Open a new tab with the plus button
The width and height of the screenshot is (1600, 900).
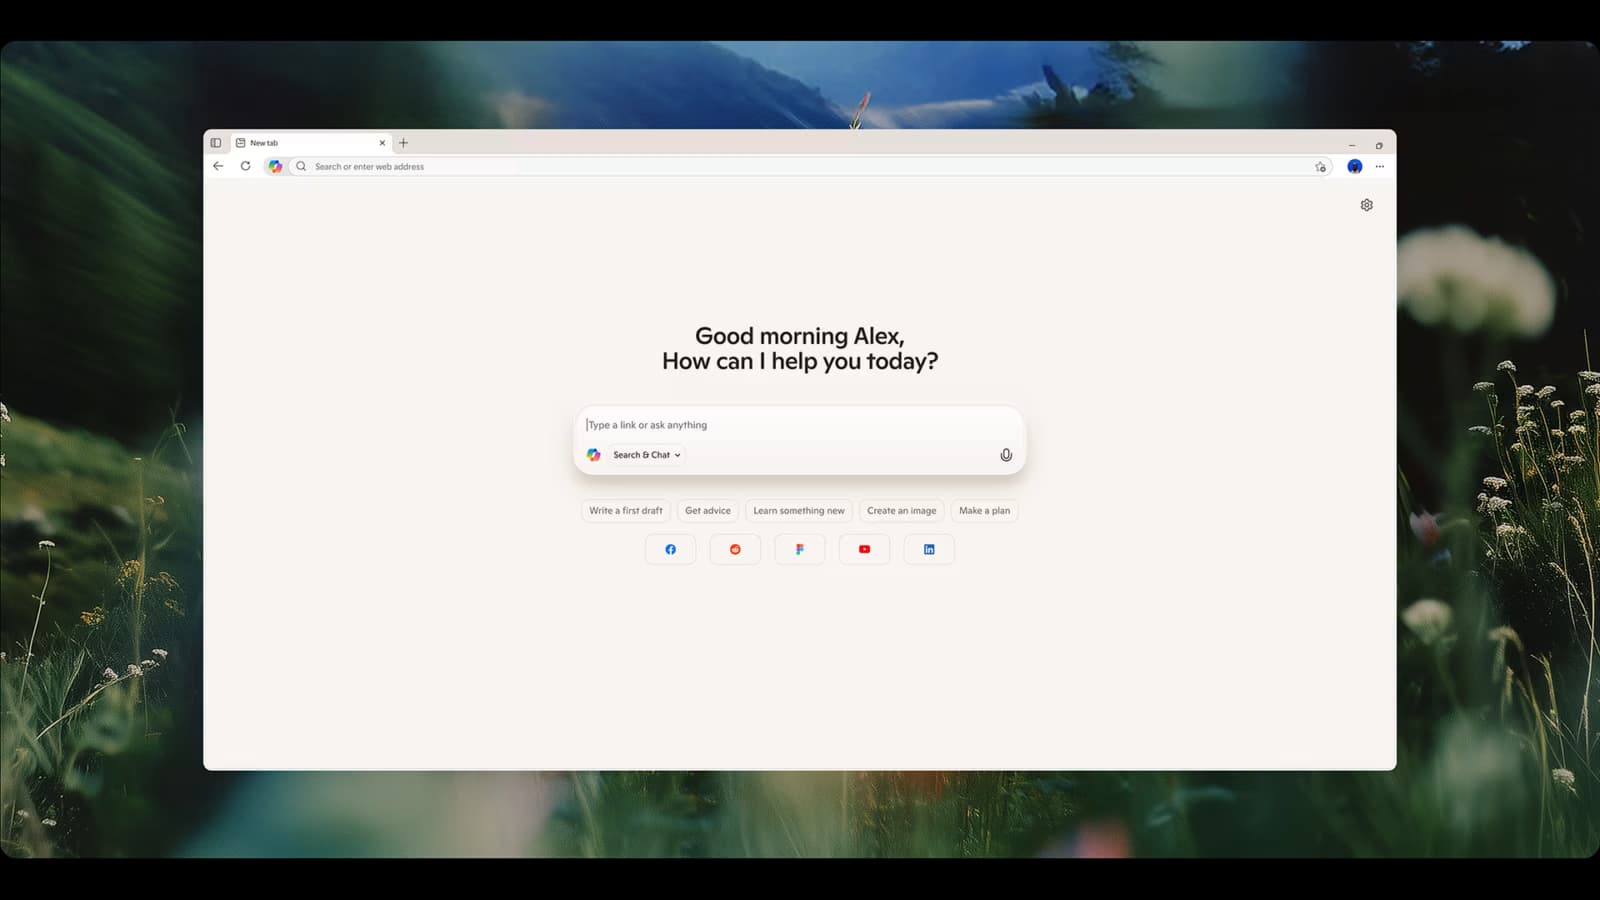click(x=403, y=142)
